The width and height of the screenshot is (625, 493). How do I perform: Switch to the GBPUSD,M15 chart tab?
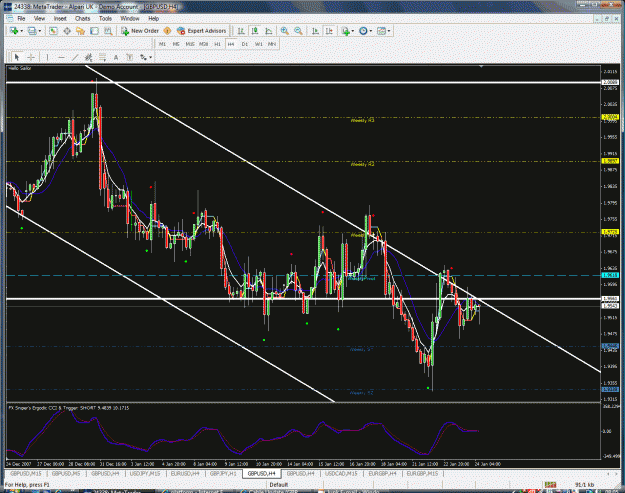pos(26,473)
